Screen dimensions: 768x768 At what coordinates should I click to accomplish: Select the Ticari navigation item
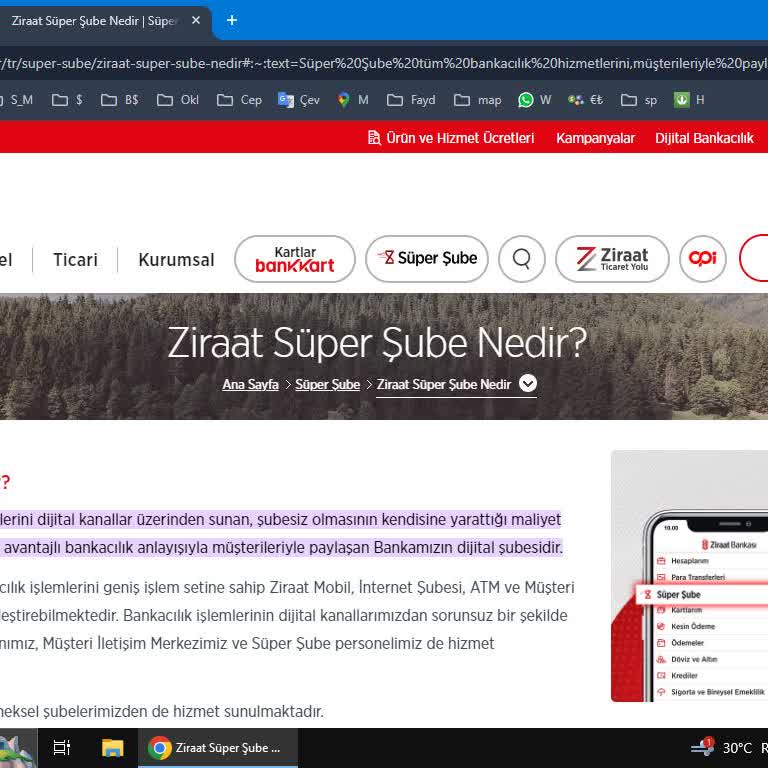[x=75, y=260]
